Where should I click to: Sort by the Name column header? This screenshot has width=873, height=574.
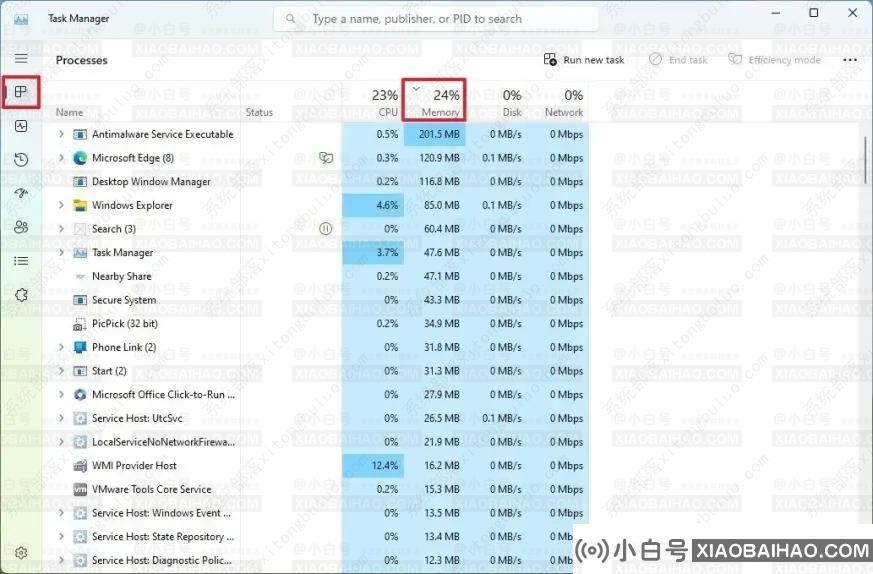click(x=70, y=112)
